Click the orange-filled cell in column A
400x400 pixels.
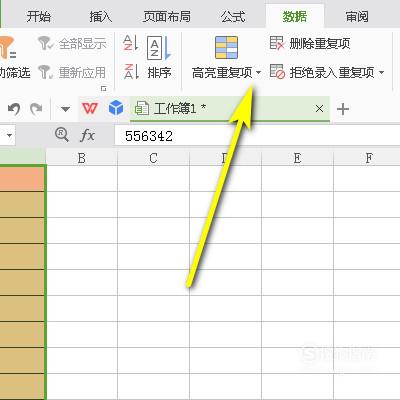[x=22, y=179]
